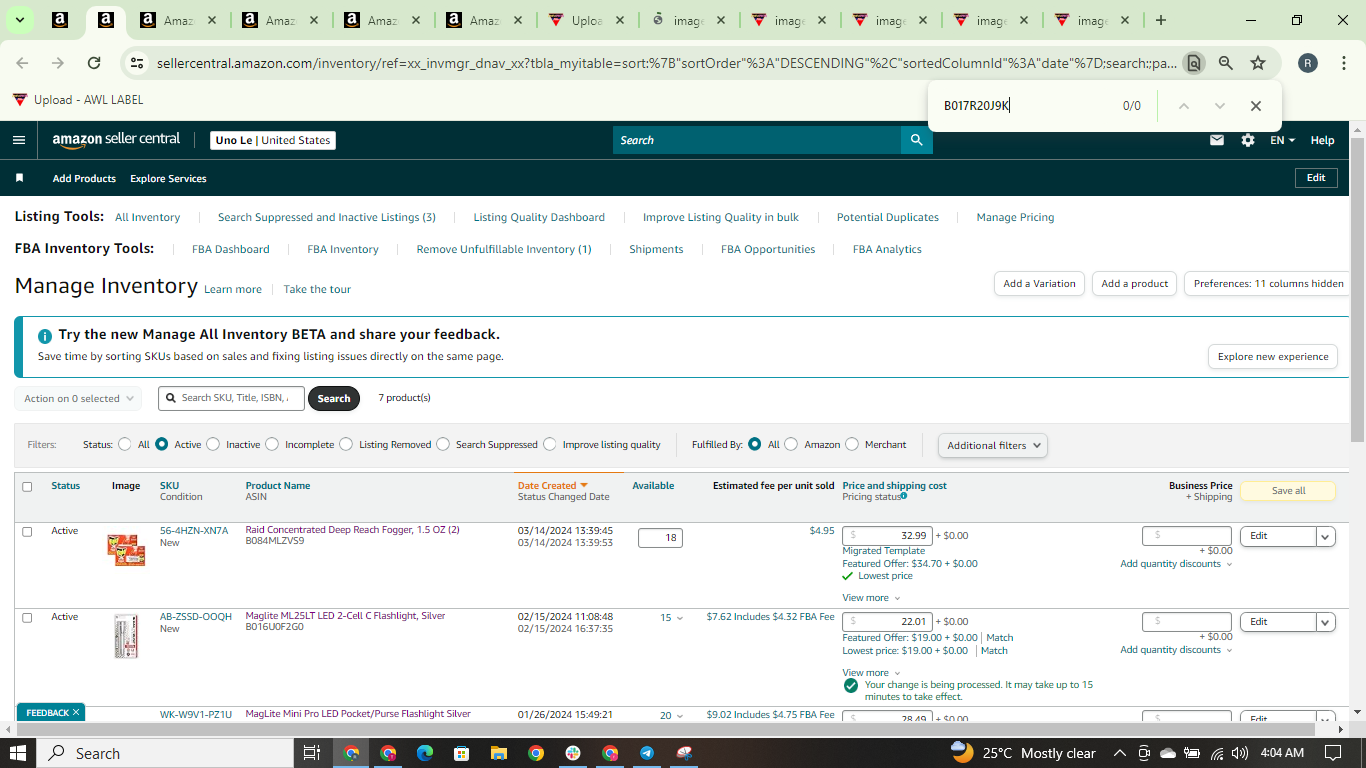Bookmark this page with the star icon
1366x768 pixels.
[x=1258, y=63]
